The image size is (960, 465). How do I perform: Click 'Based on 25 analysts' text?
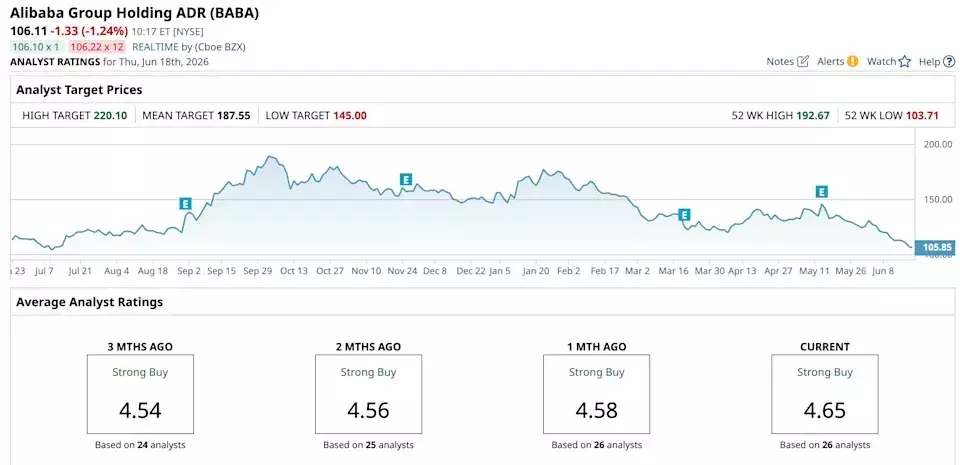pyautogui.click(x=369, y=445)
